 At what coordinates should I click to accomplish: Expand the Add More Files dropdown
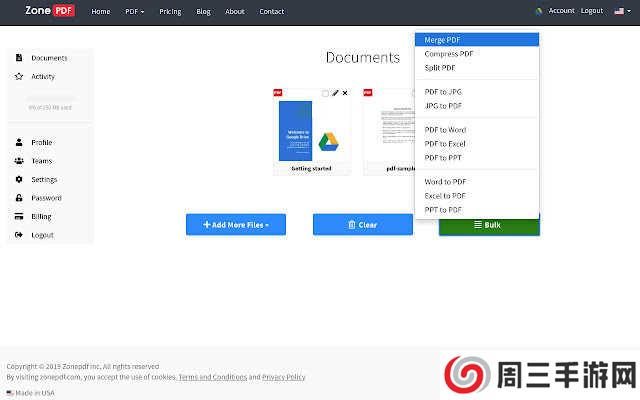click(236, 224)
